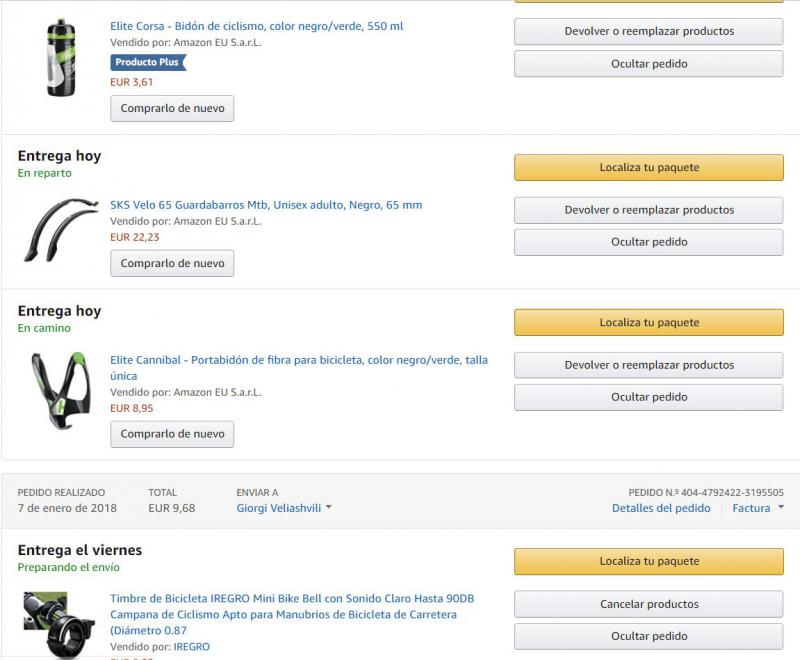Click the Producto Plus badge

pyautogui.click(x=148, y=62)
